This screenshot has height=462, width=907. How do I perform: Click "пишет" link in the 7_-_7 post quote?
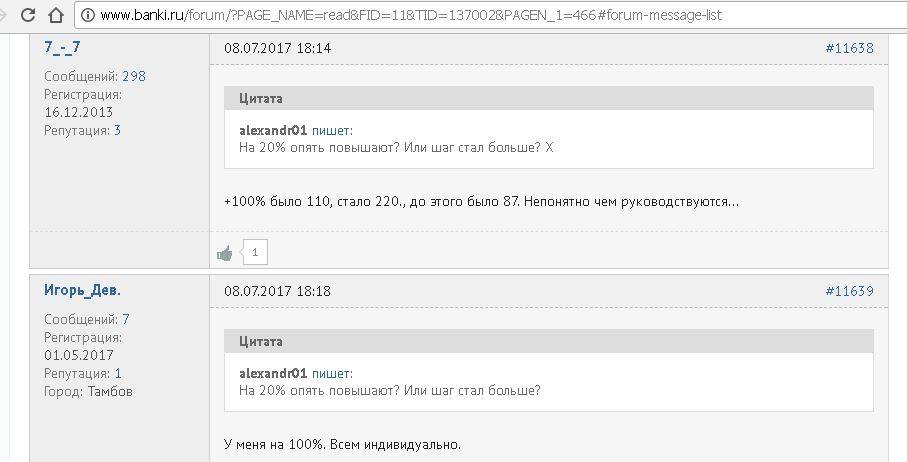(x=332, y=130)
